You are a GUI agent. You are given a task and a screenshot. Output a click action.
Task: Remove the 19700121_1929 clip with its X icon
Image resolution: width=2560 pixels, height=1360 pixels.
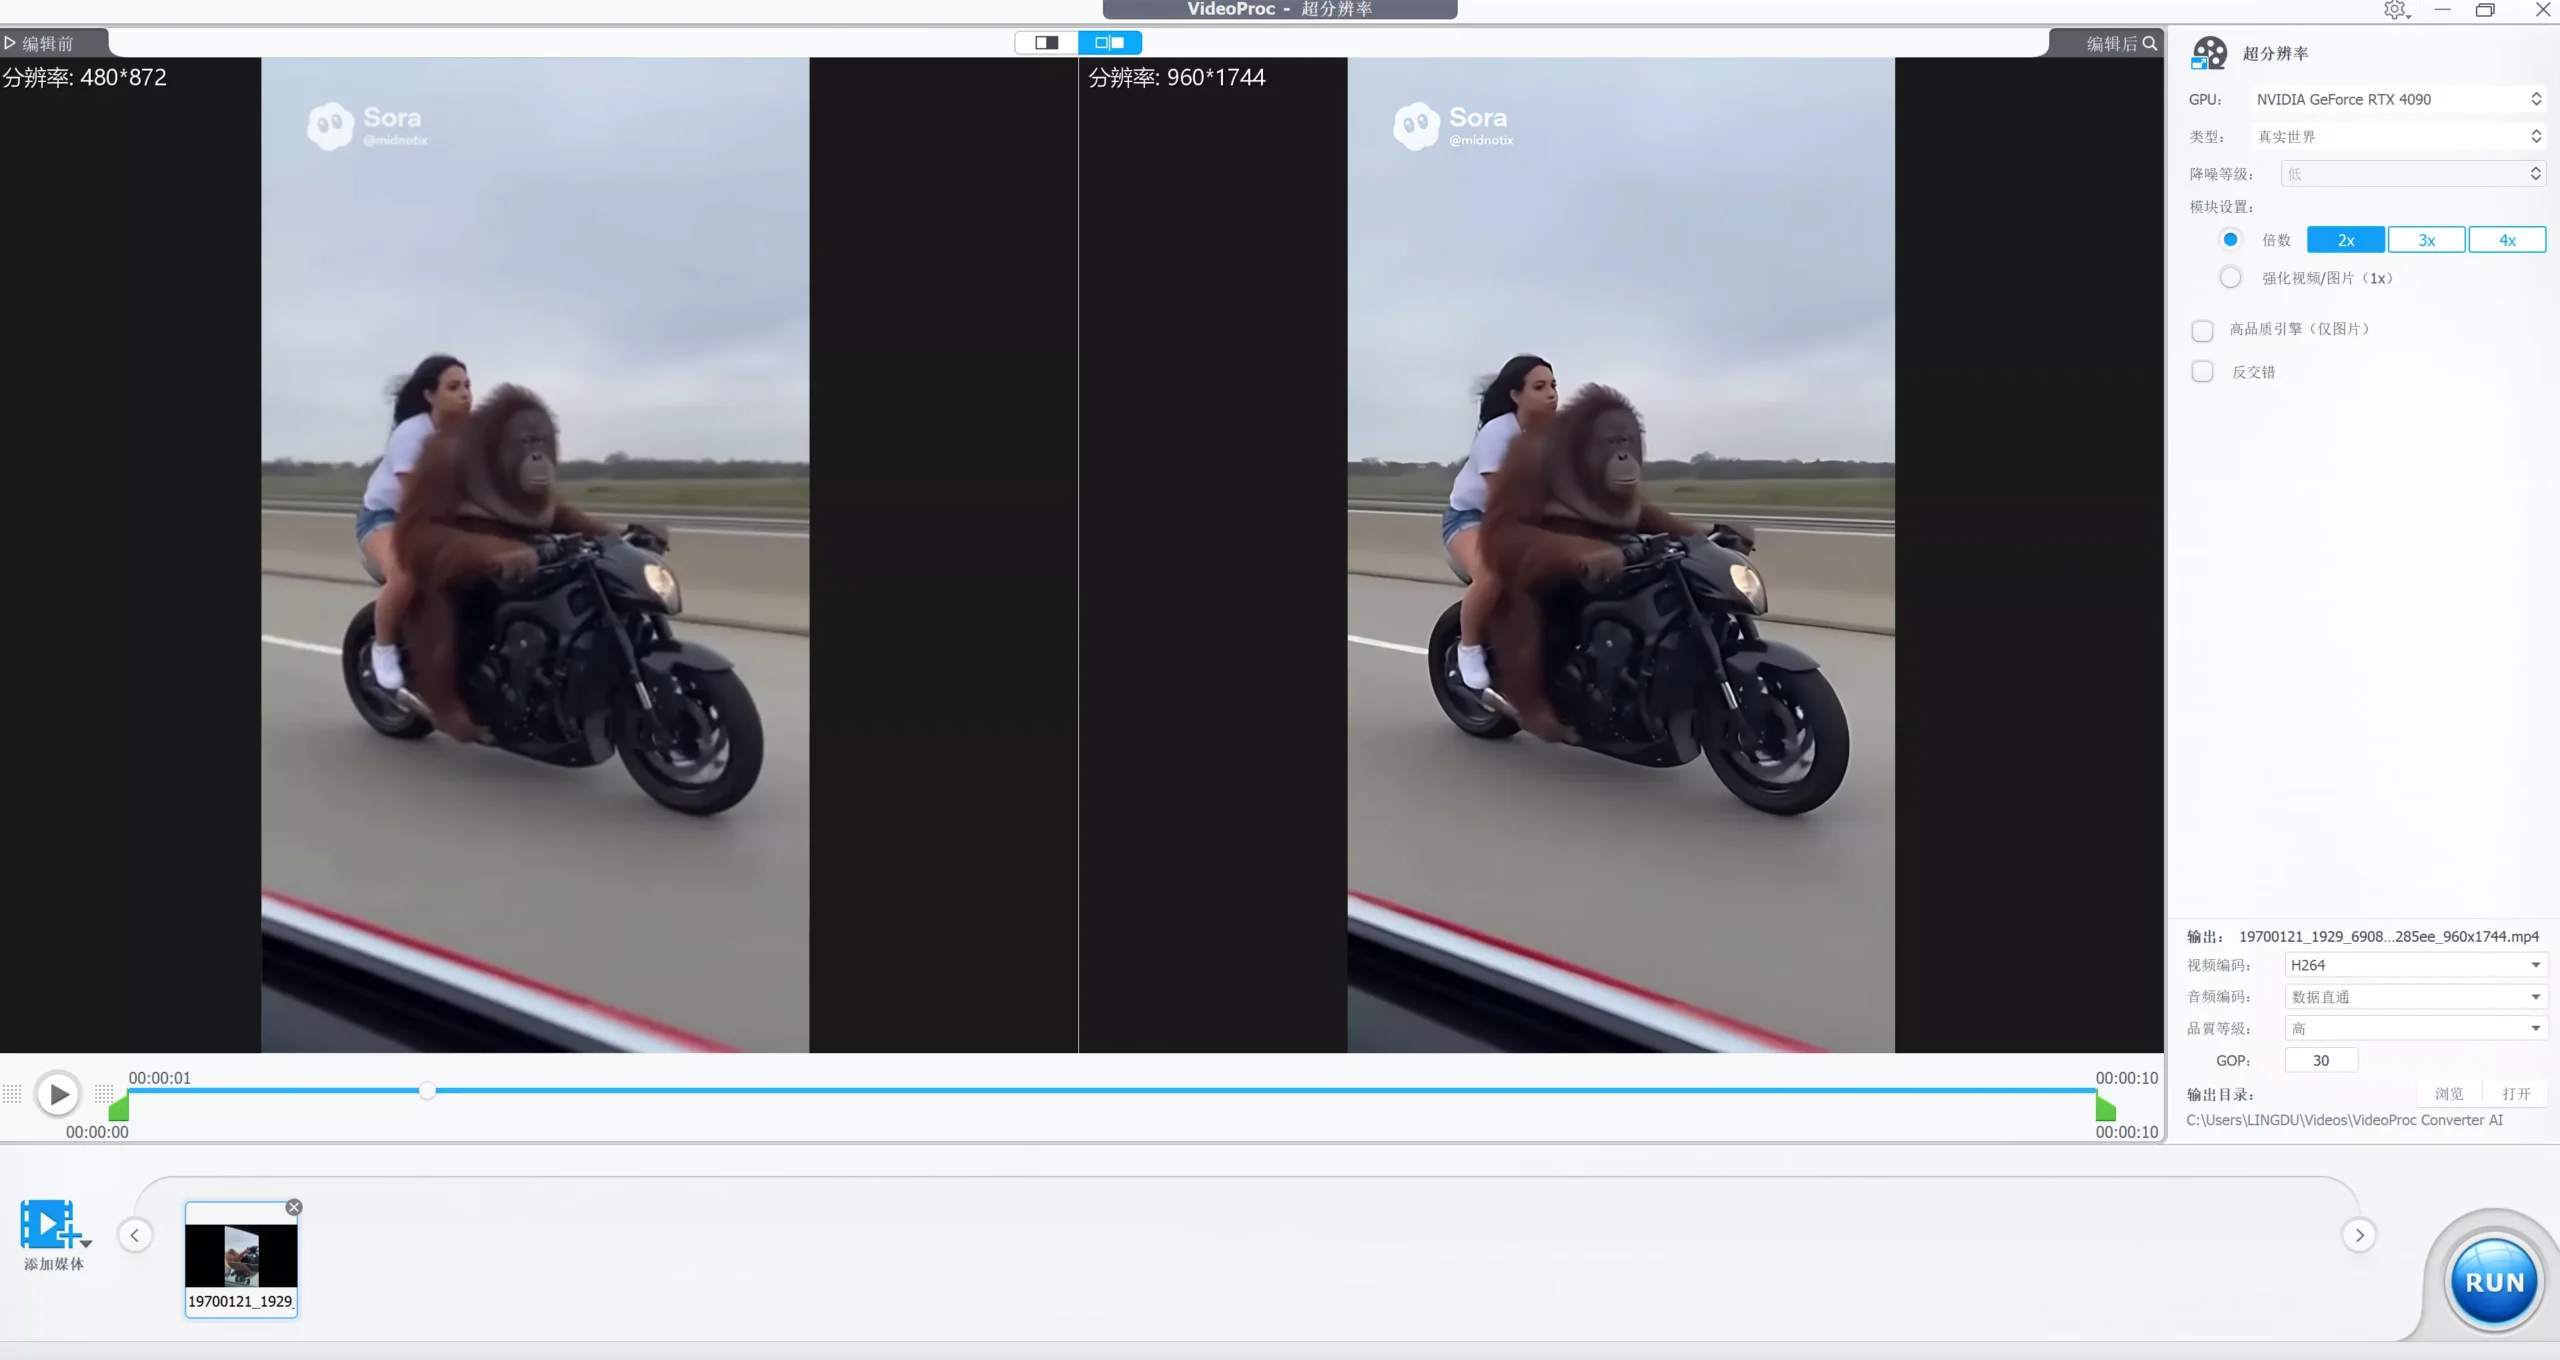coord(294,1207)
